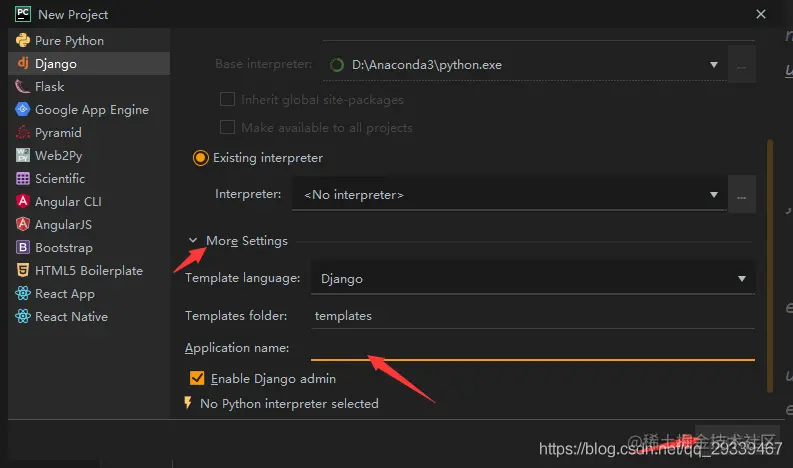
Task: Click the React App atom icon
Action: (x=23, y=293)
